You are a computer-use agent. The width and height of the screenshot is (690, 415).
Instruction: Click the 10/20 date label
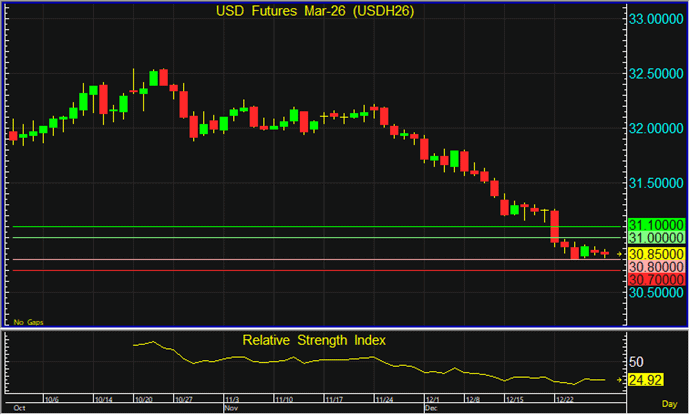pos(141,398)
